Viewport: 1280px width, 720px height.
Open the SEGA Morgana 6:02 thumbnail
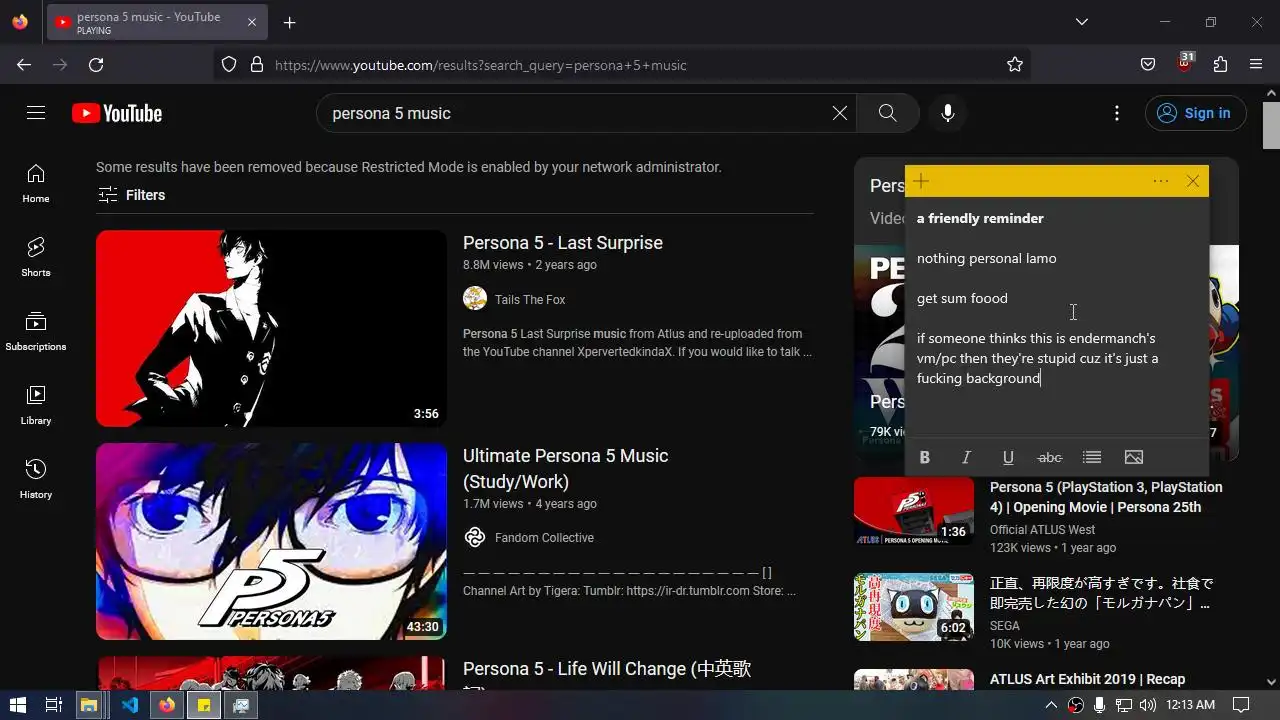914,607
